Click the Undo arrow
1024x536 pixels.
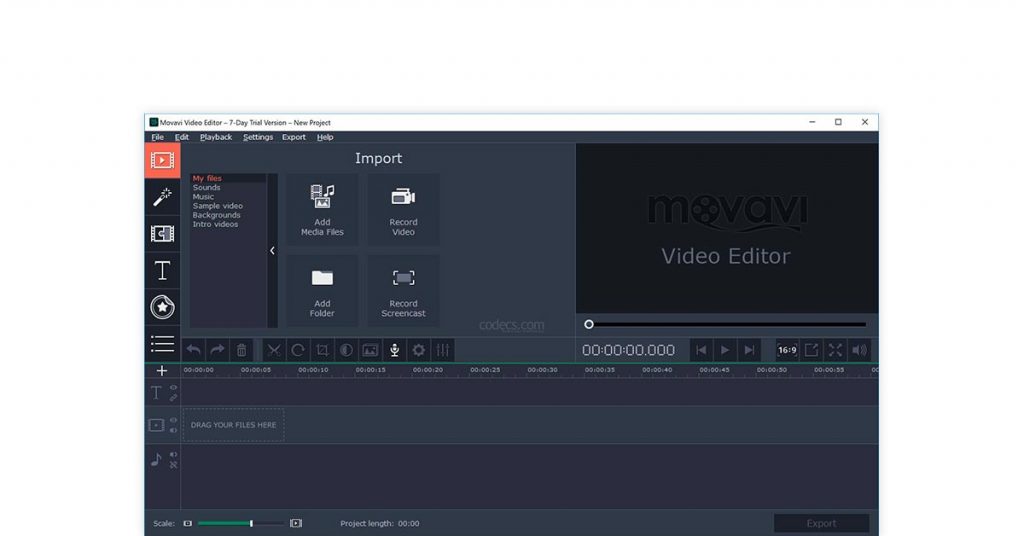coord(193,350)
